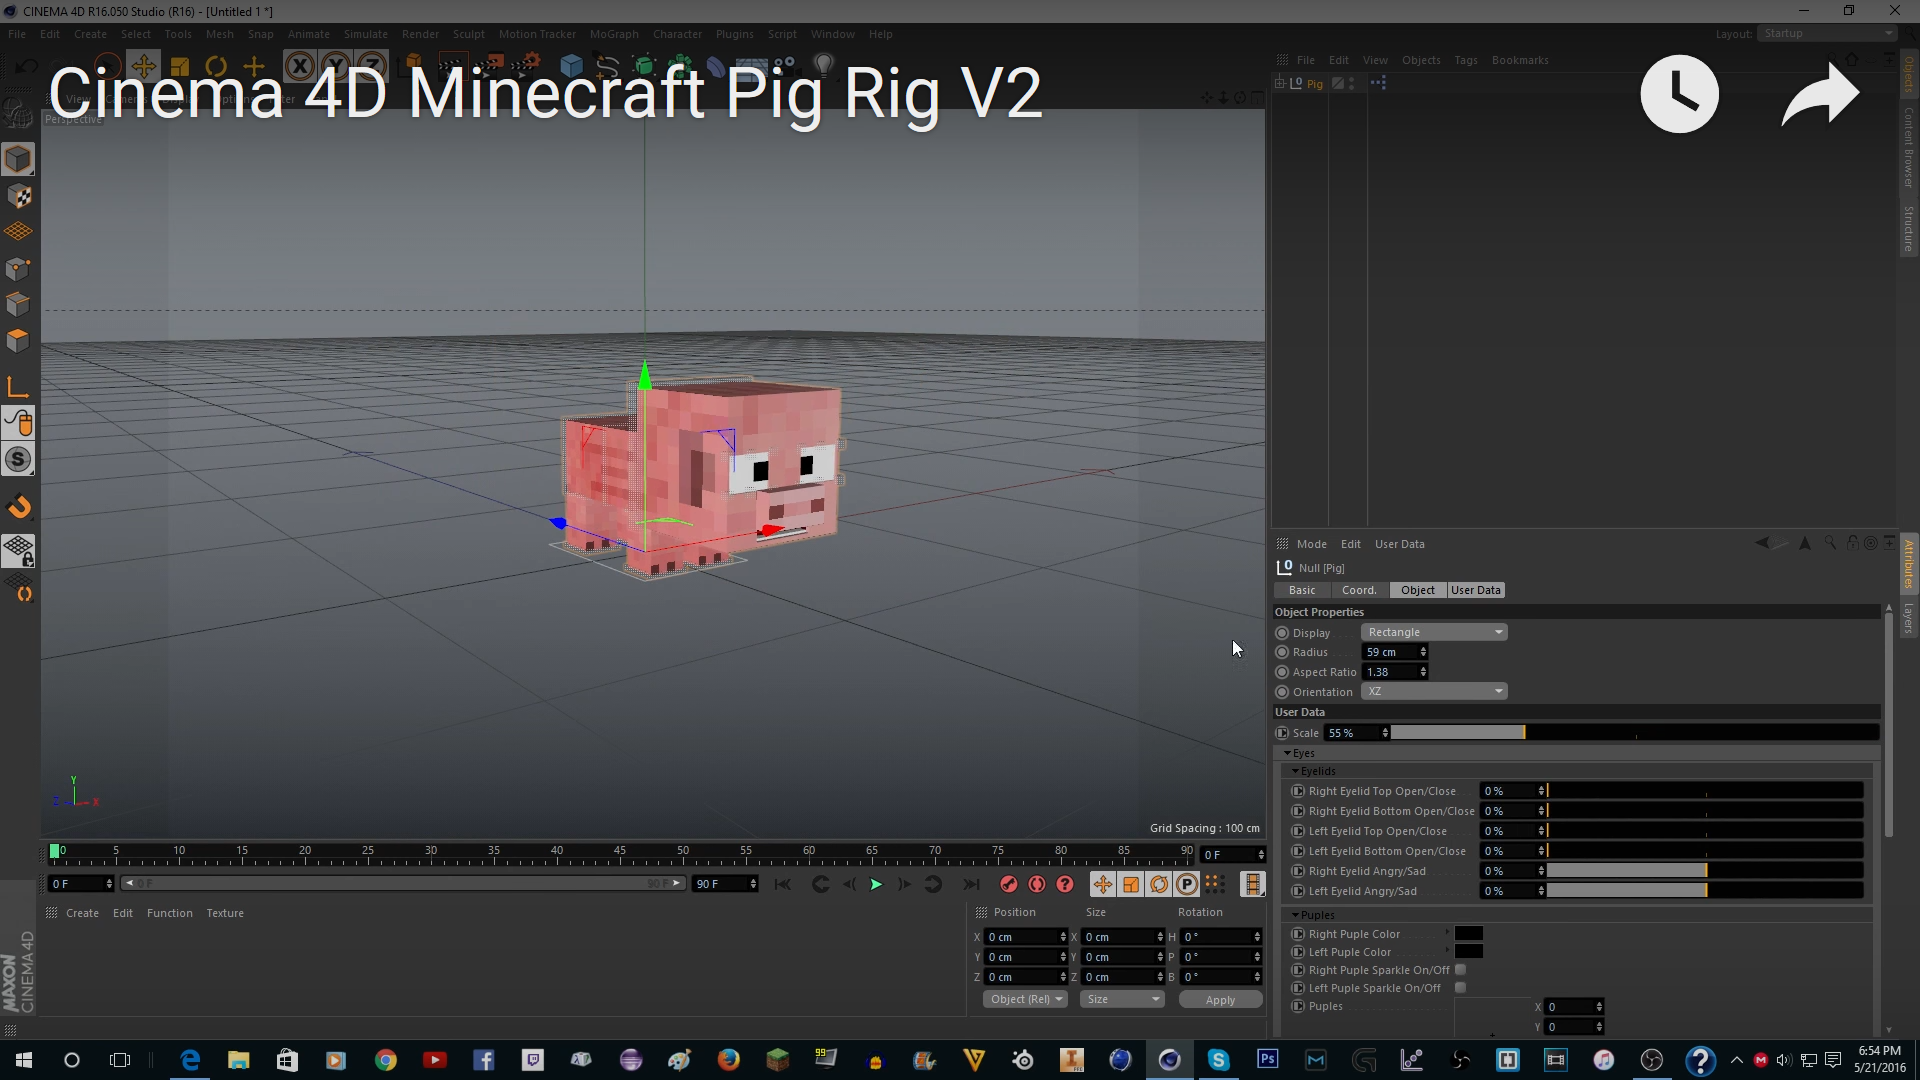Switch to Texture mode icon
The width and height of the screenshot is (1920, 1080).
click(x=18, y=196)
